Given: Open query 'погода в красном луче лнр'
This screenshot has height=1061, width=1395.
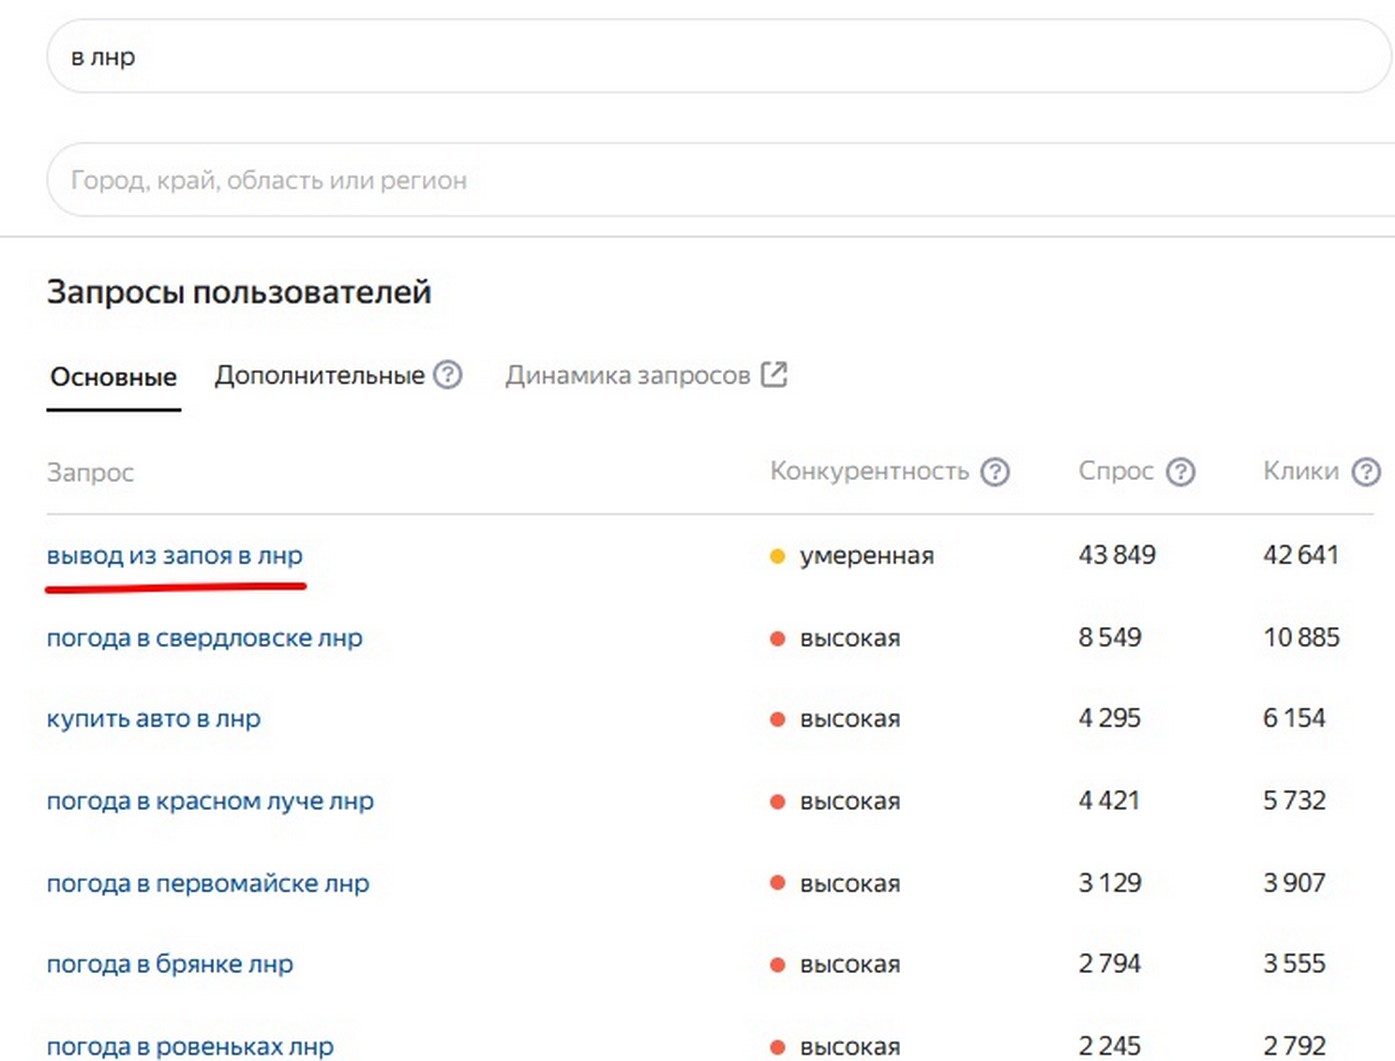Looking at the screenshot, I should click(210, 801).
